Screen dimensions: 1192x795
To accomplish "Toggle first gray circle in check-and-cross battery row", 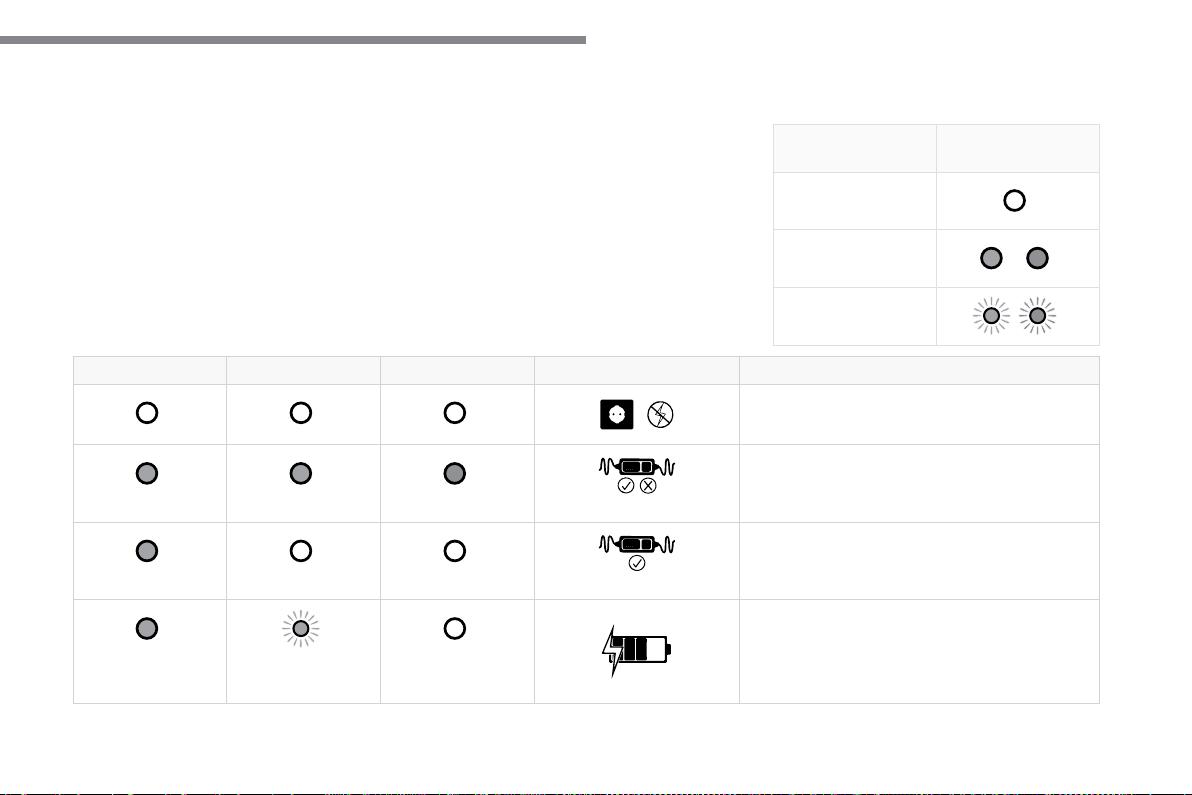I will (147, 474).
